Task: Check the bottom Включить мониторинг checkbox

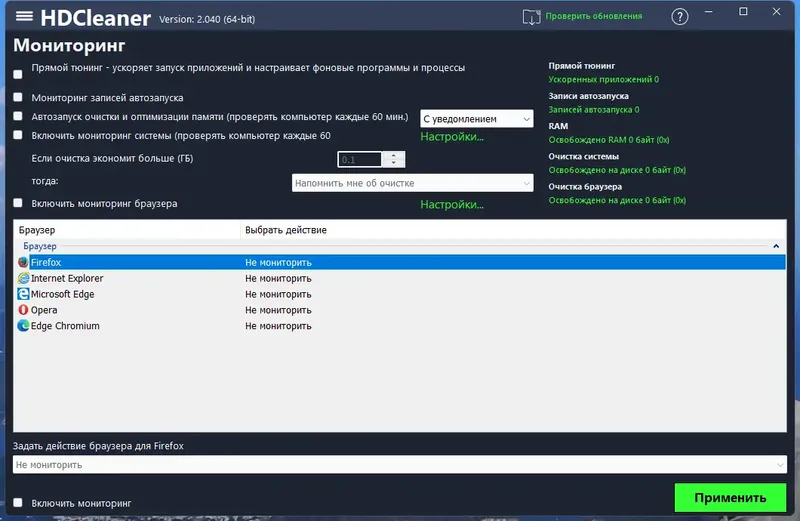Action: coord(18,503)
